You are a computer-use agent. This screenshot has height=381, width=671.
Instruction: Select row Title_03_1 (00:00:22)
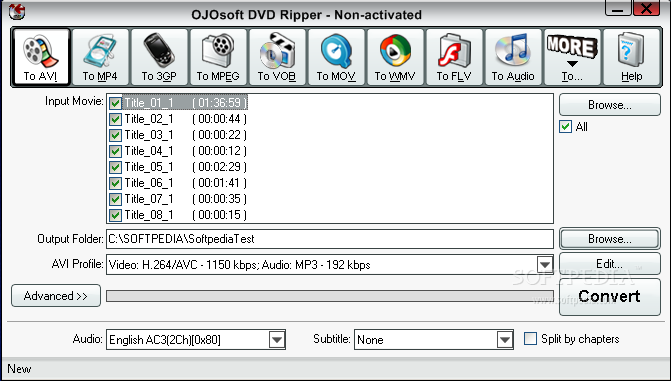[x=185, y=135]
